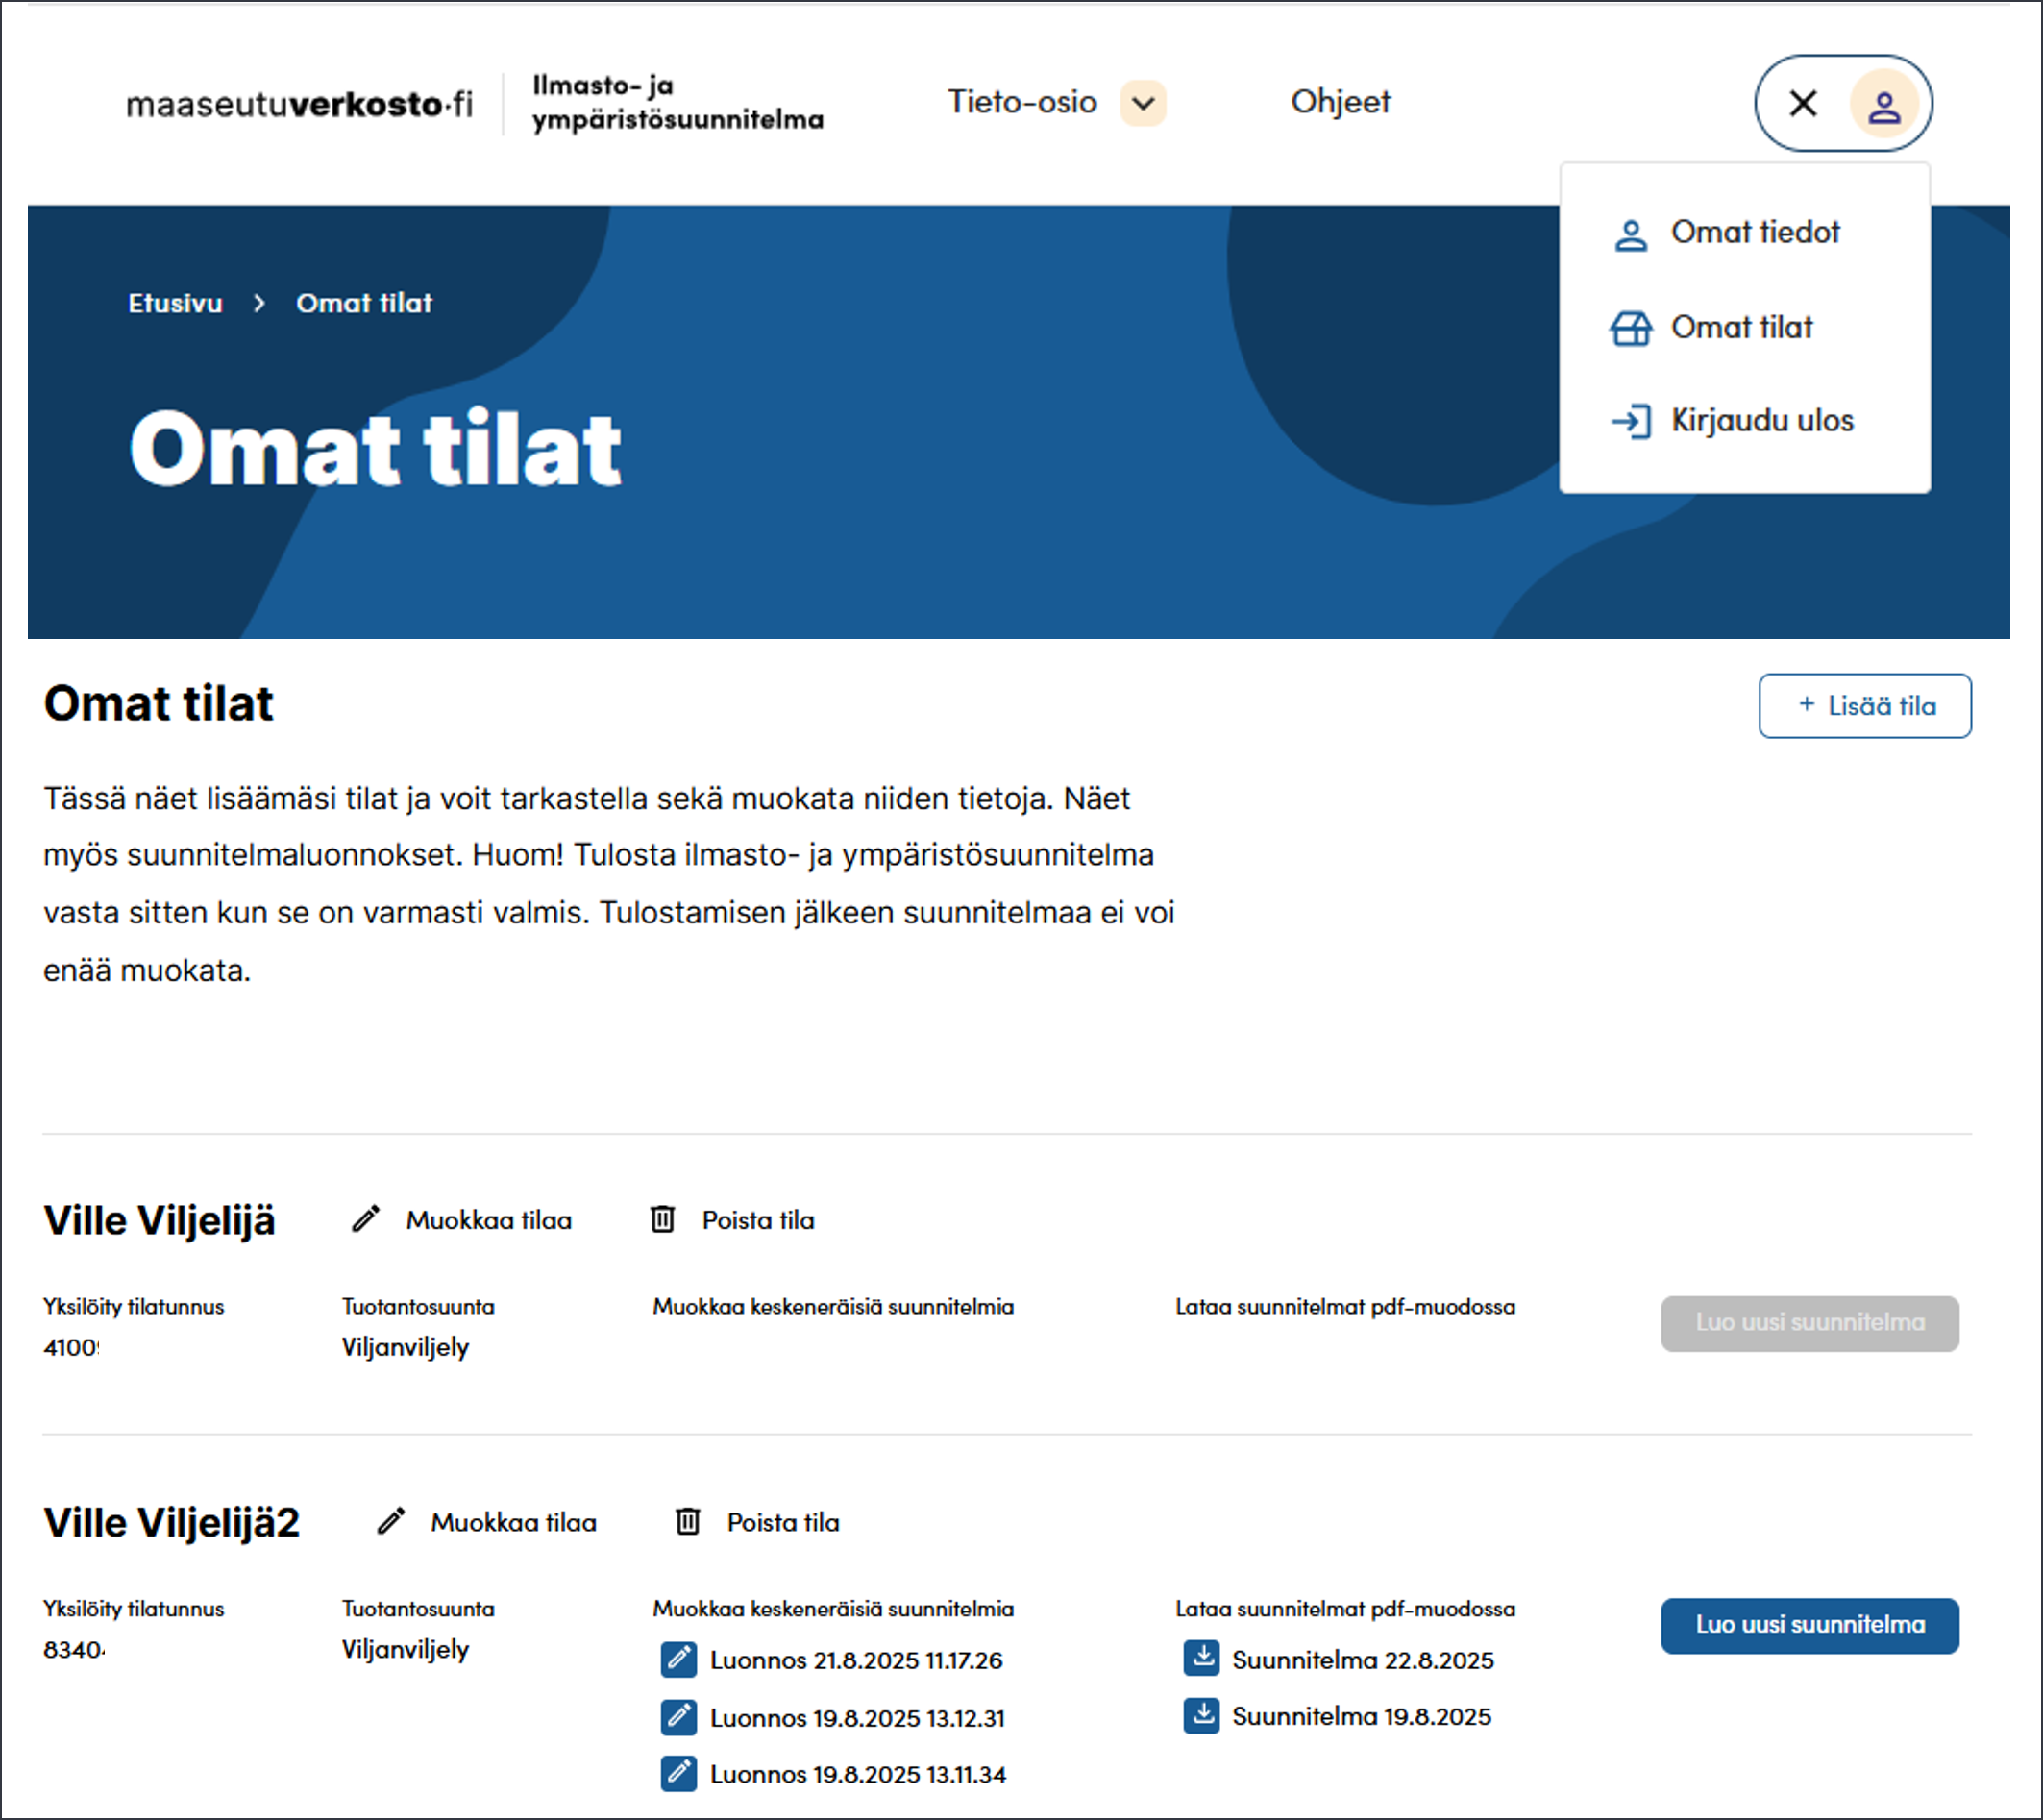Viewport: 2043px width, 1820px height.
Task: Click the chevron arrow beside Tieto-osio
Action: click(1141, 103)
